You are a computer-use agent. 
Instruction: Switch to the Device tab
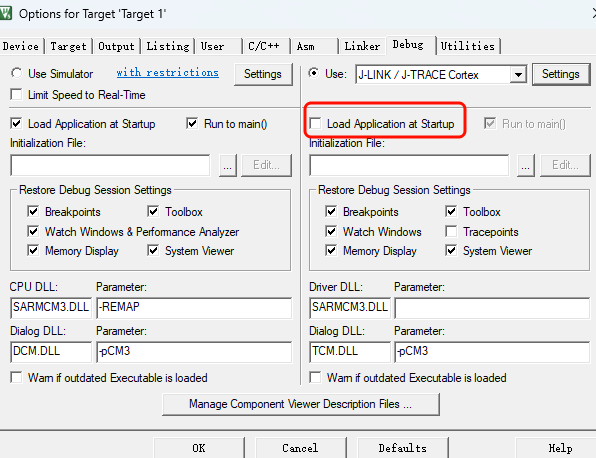click(x=21, y=46)
